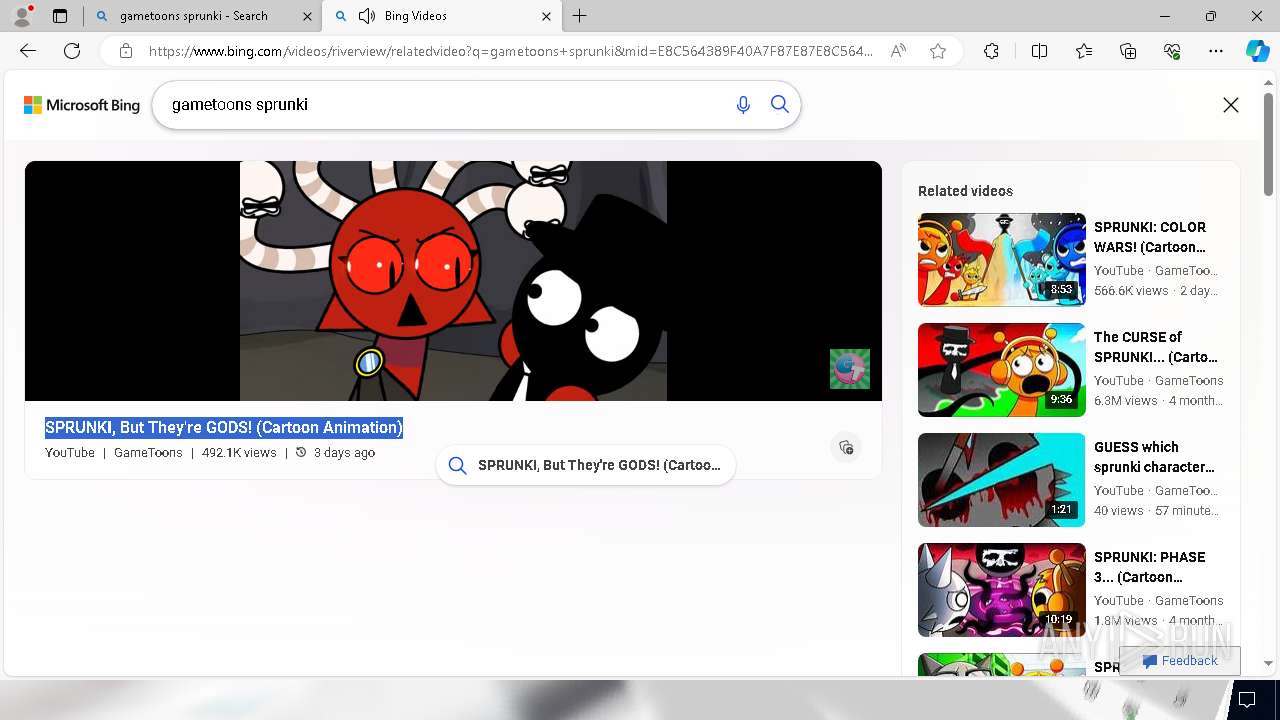1280x720 pixels.
Task: Open Settings and more menu
Action: [x=1216, y=51]
